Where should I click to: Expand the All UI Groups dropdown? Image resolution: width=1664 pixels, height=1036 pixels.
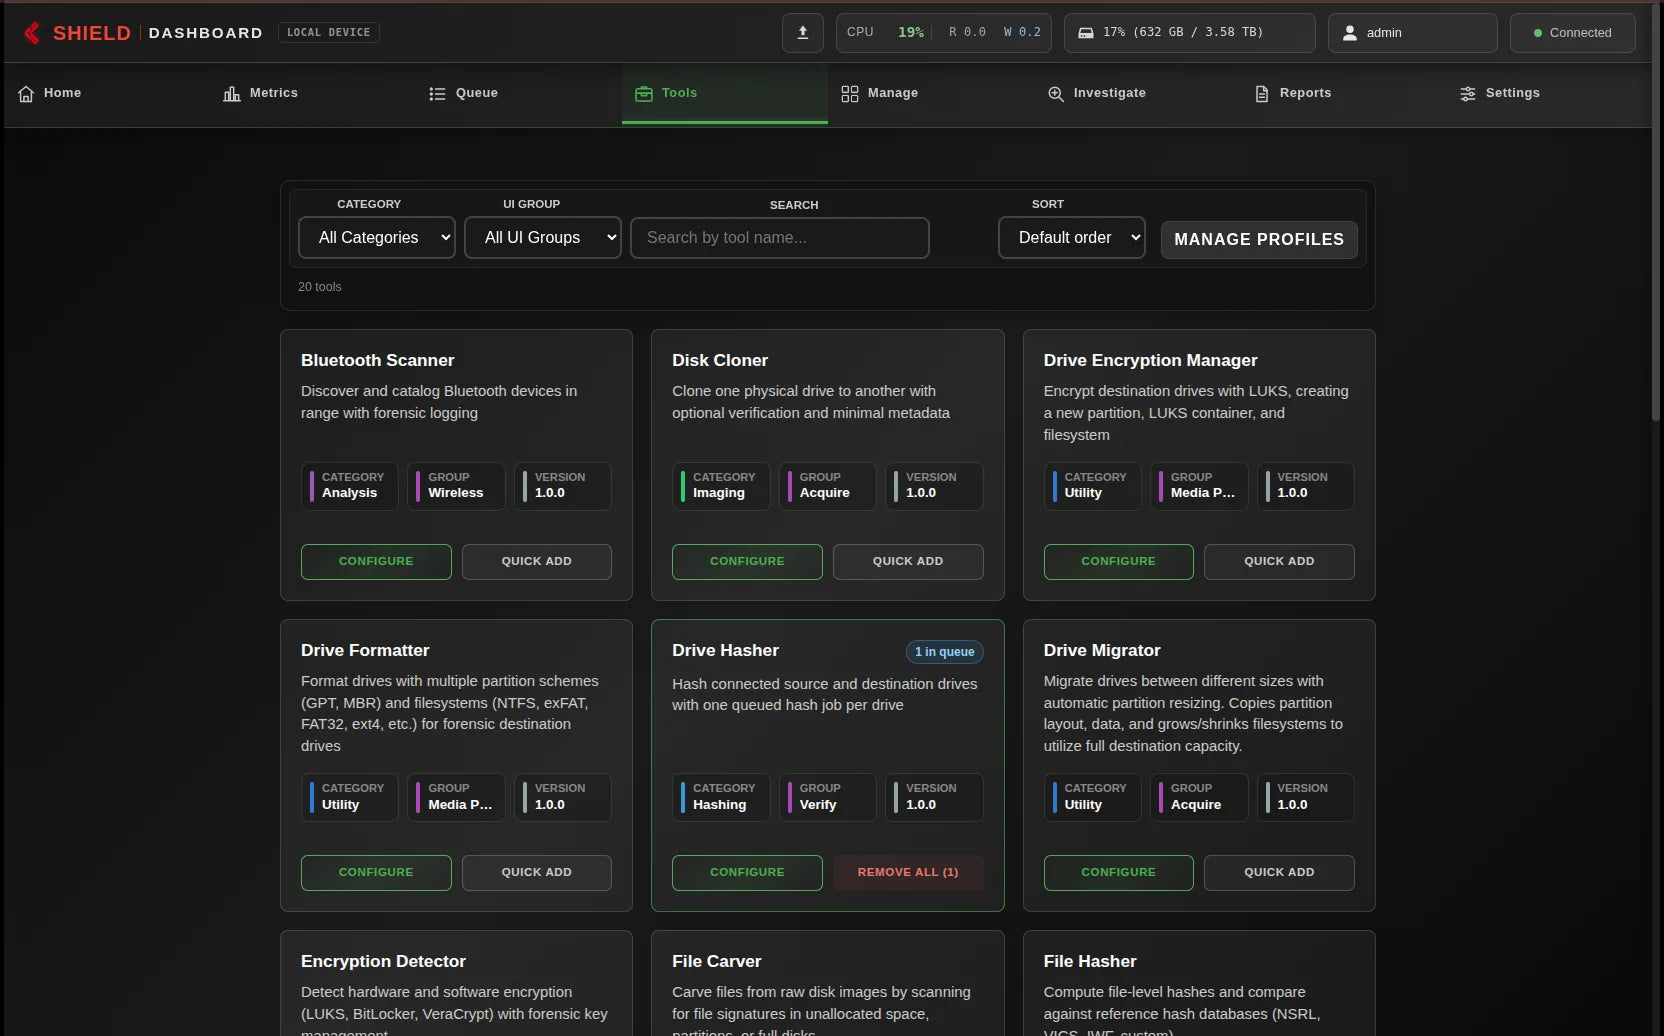point(543,238)
